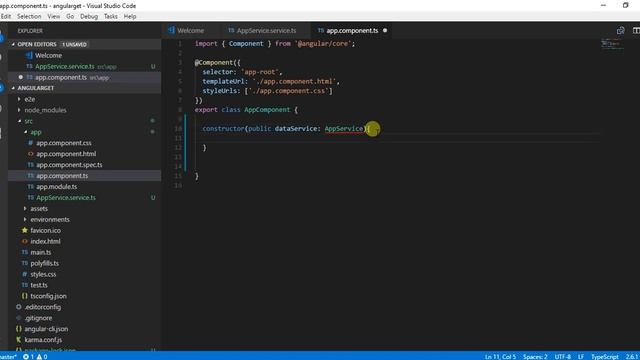Open the Help menu
This screenshot has height=360, width=640.
pos(130,16)
